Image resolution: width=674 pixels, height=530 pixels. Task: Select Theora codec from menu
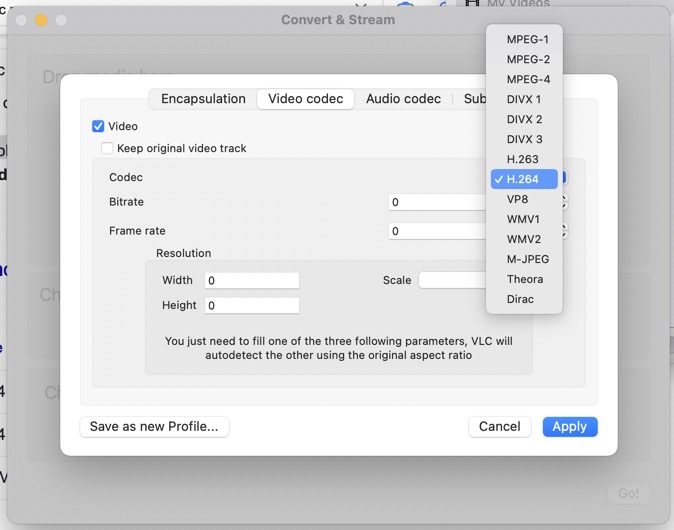(x=524, y=279)
